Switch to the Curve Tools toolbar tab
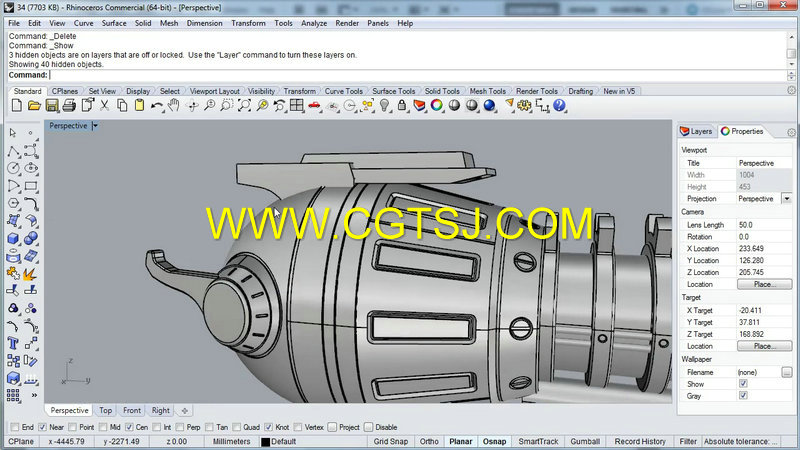This screenshot has height=450, width=800. (x=343, y=91)
